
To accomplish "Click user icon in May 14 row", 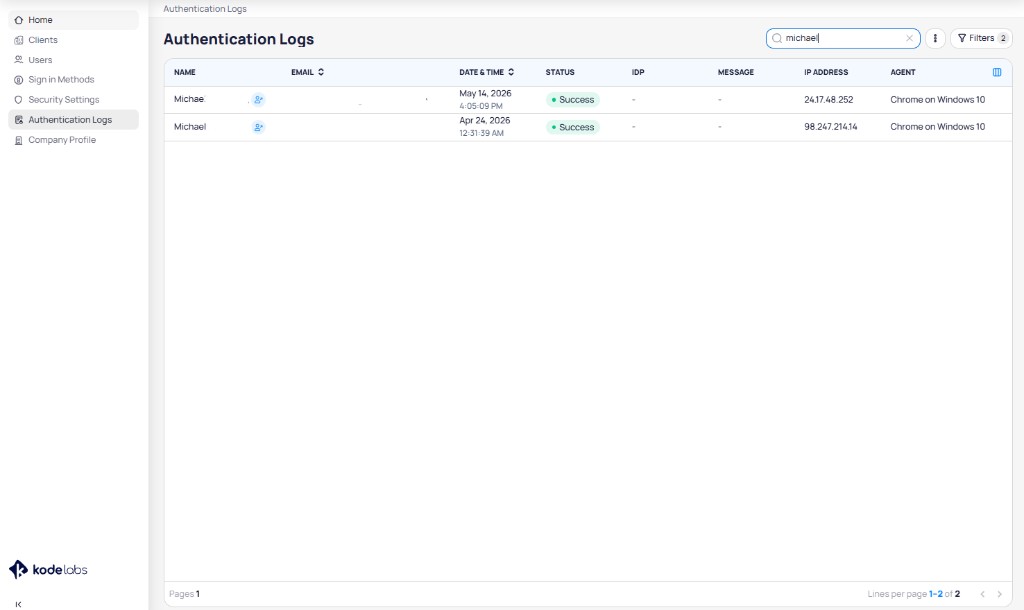I will (259, 100).
